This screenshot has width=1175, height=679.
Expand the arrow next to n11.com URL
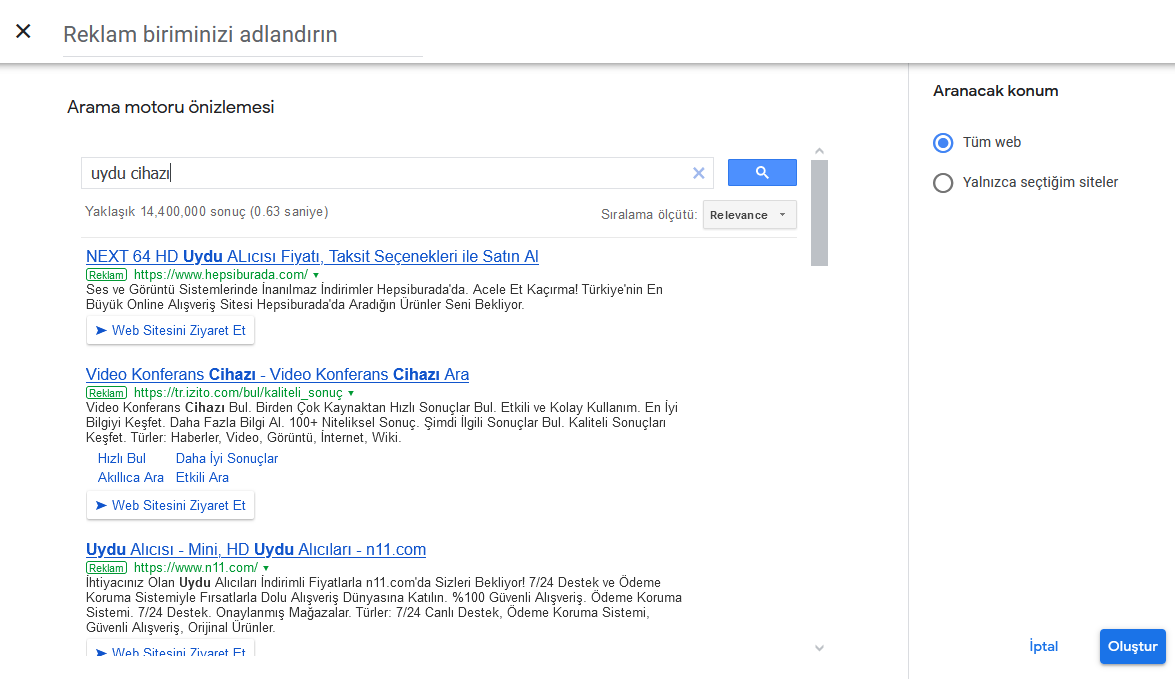[266, 568]
